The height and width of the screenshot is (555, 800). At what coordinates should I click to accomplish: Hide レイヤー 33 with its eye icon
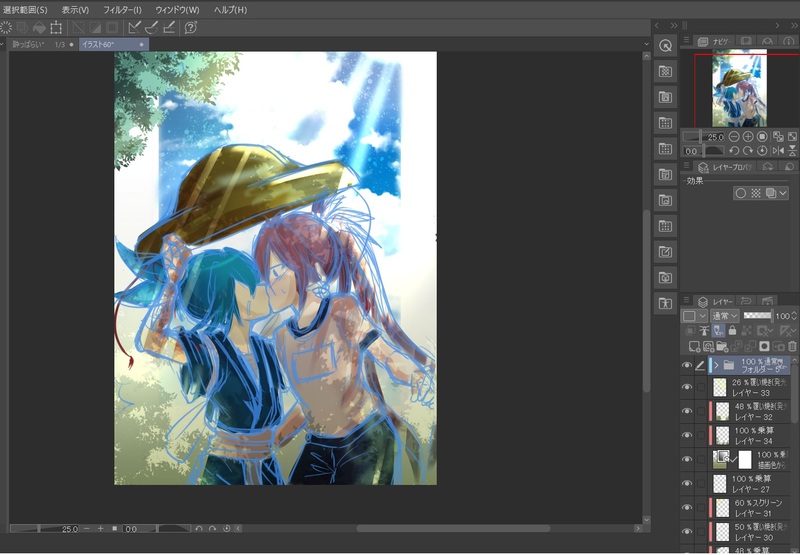click(x=687, y=387)
